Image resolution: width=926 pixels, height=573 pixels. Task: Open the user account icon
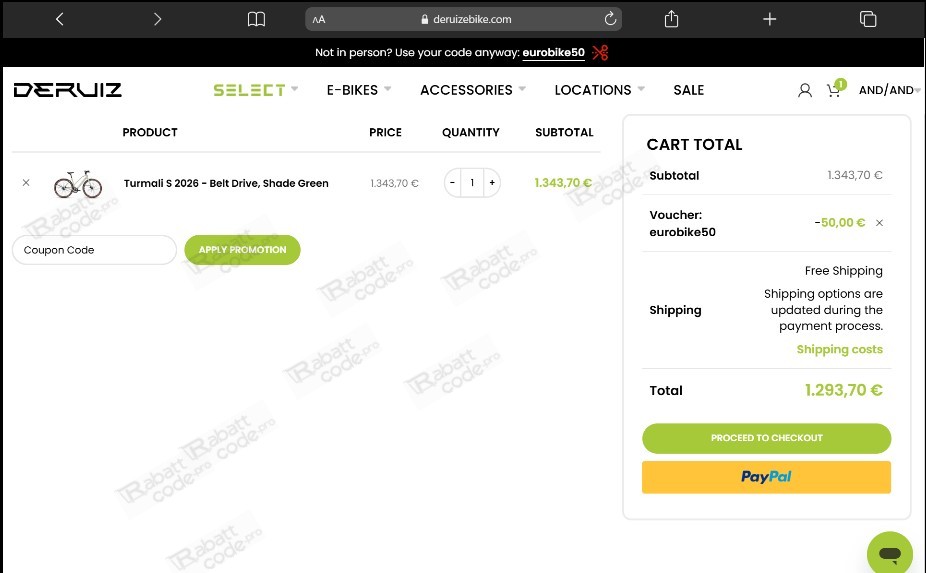(x=804, y=90)
